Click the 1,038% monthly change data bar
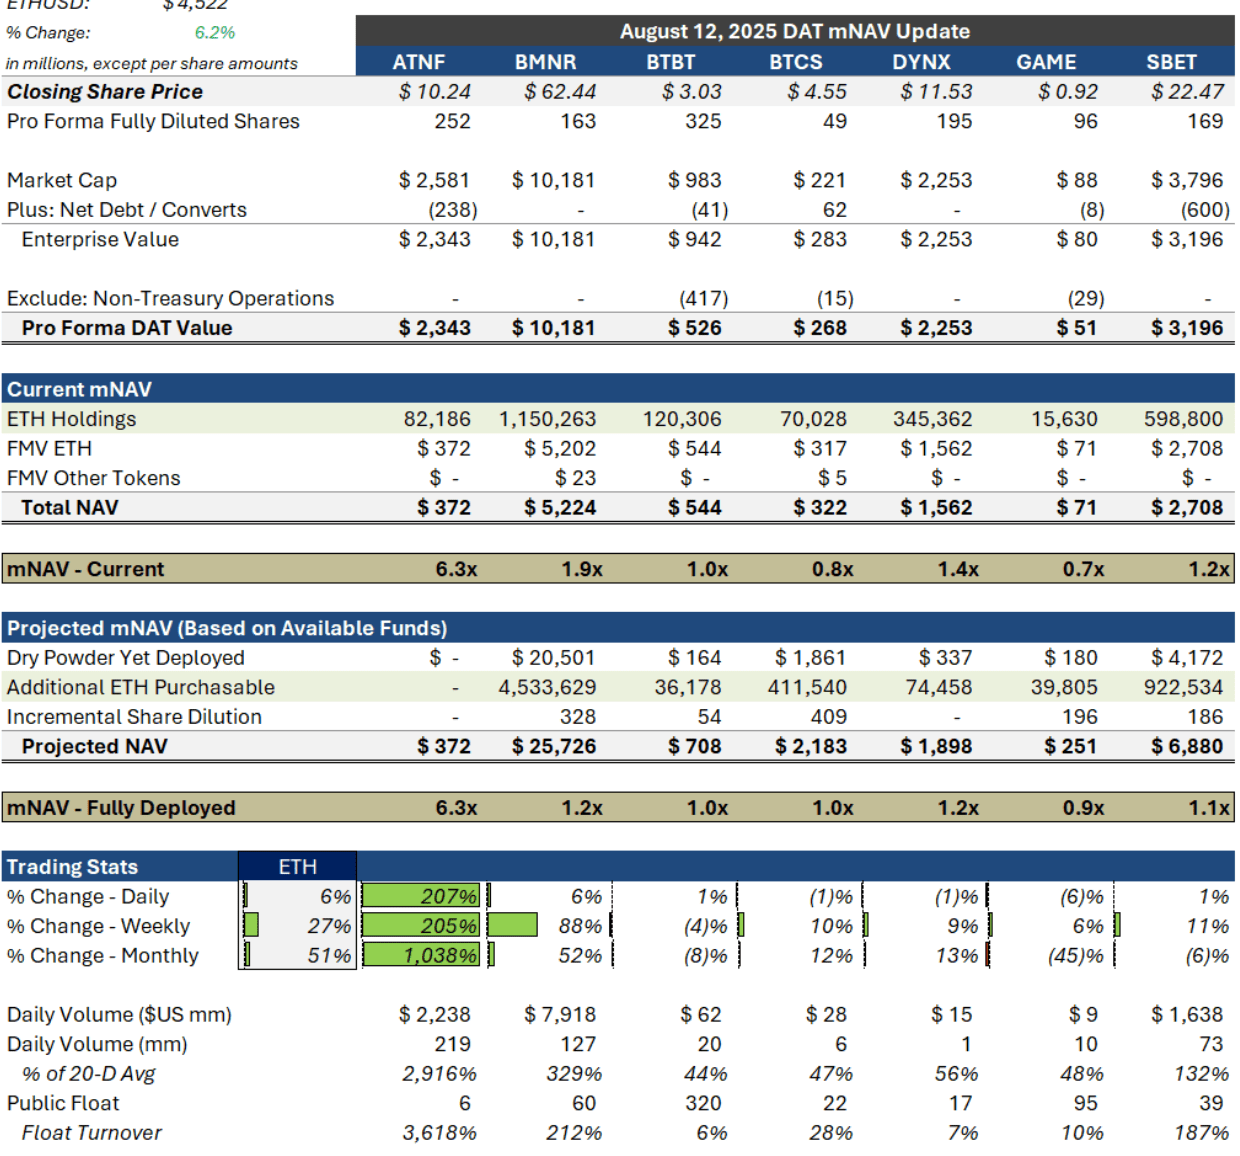 tap(420, 956)
